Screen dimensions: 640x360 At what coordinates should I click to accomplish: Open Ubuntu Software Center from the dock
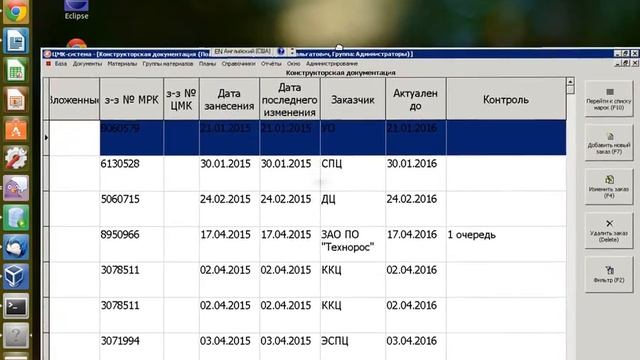click(x=16, y=129)
